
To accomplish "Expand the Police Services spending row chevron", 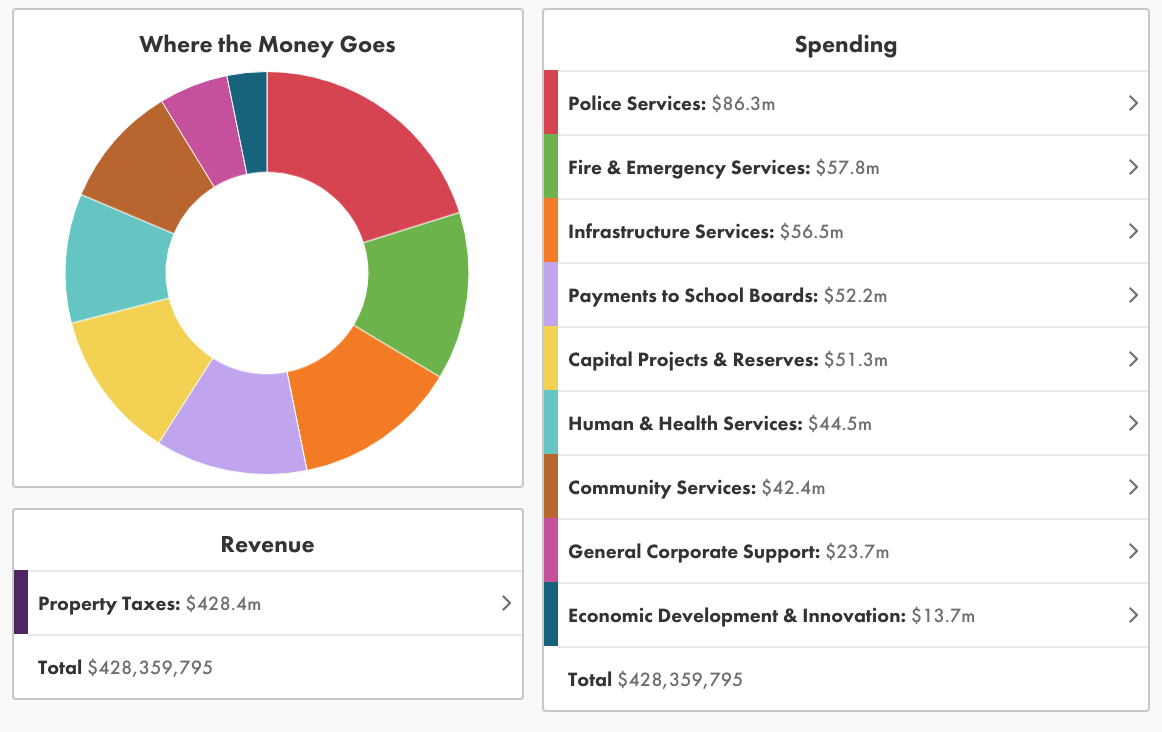I will [1133, 102].
